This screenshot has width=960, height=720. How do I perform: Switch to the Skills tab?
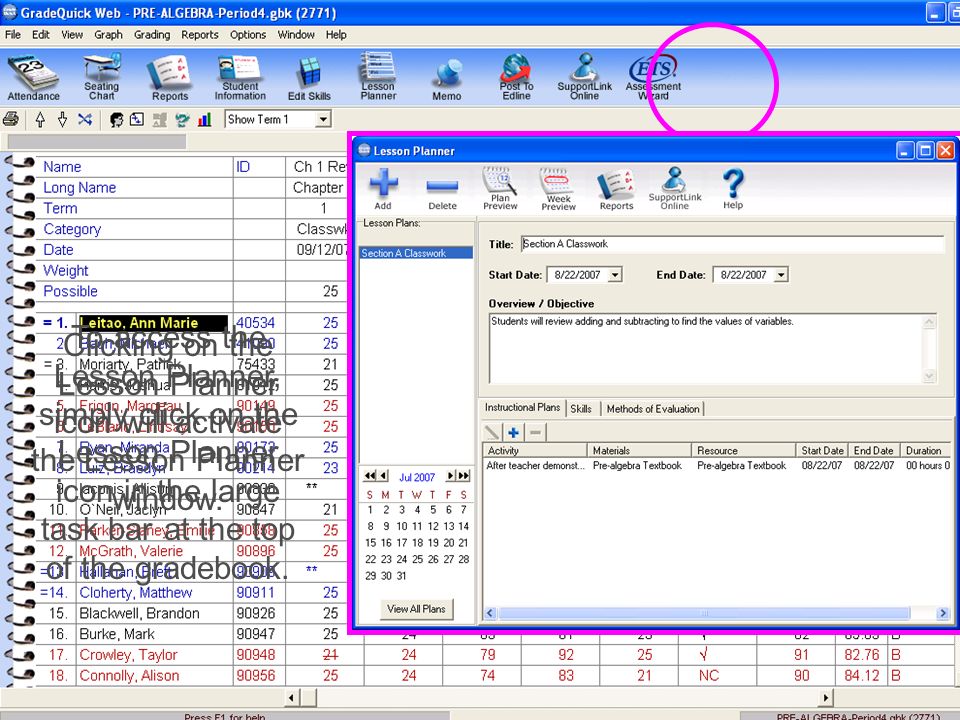(581, 409)
